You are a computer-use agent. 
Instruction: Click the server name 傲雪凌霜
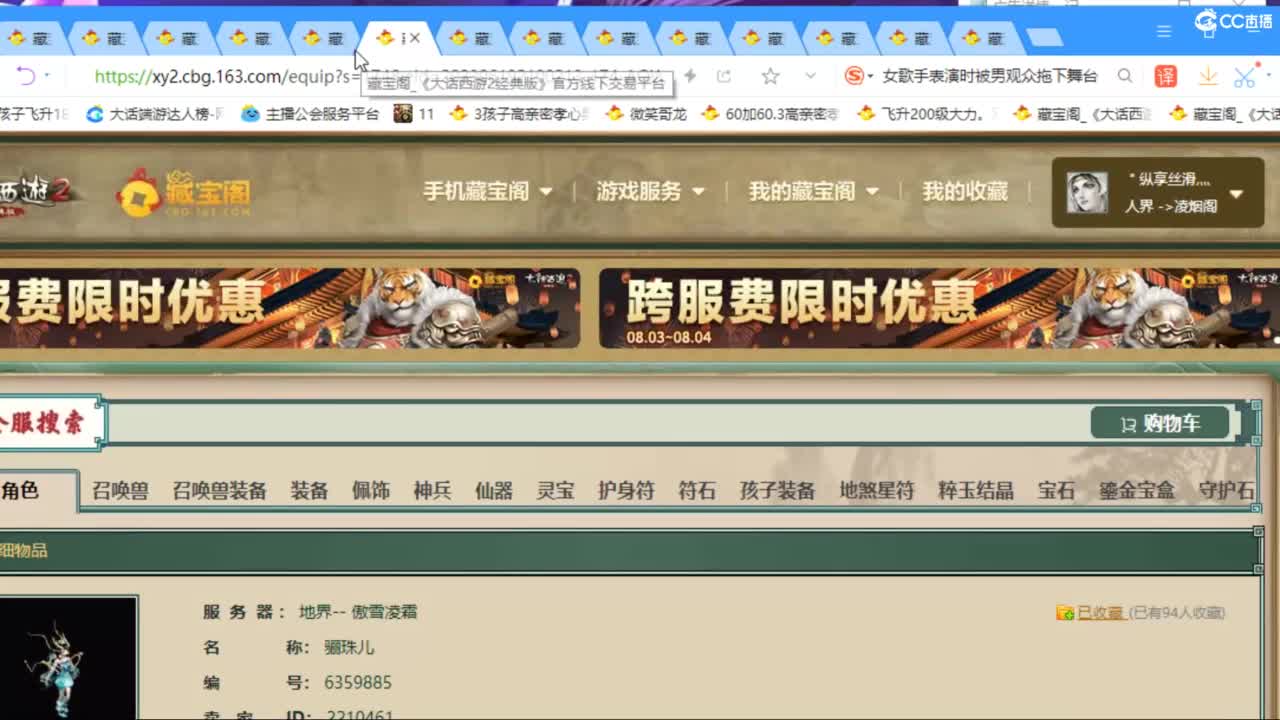click(384, 611)
